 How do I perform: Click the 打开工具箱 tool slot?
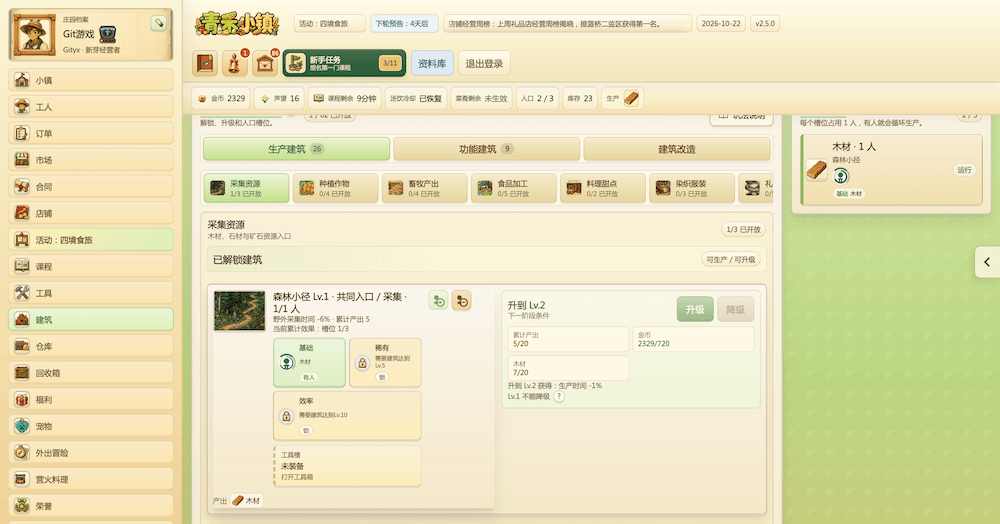[347, 466]
